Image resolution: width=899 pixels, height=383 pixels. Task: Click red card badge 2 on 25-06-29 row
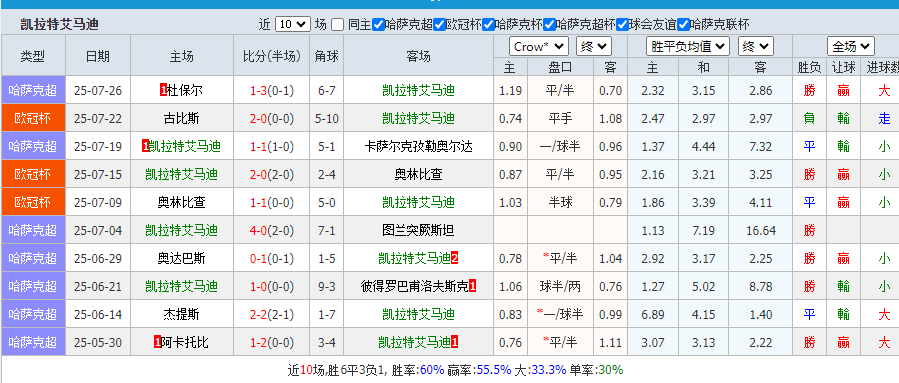pos(455,259)
